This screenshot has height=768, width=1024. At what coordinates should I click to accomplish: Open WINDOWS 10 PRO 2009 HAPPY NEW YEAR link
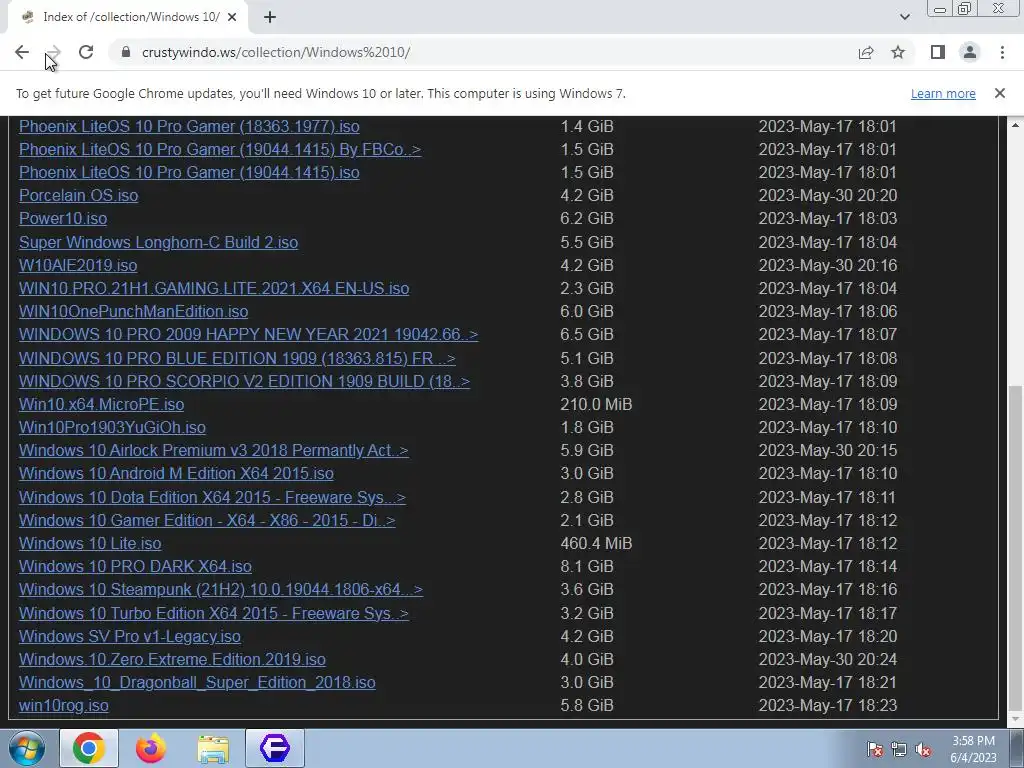coord(248,334)
